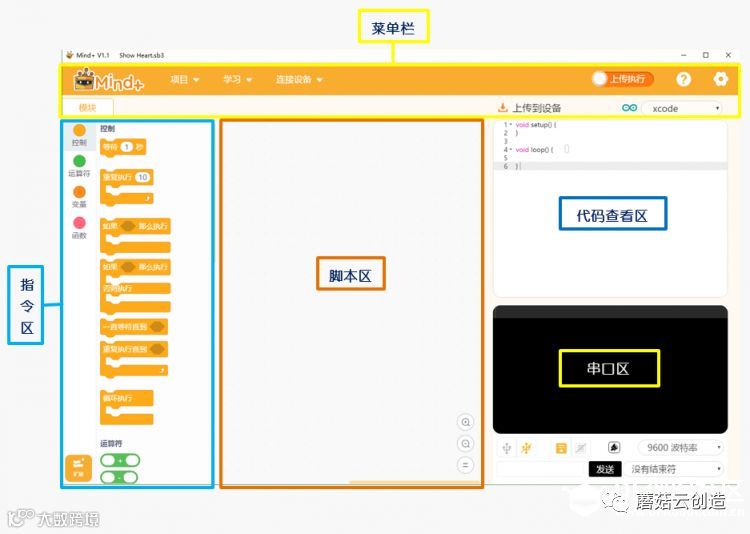Click the void setup() code line
Viewport: 750px width, 534px height.
pyautogui.click(x=536, y=124)
